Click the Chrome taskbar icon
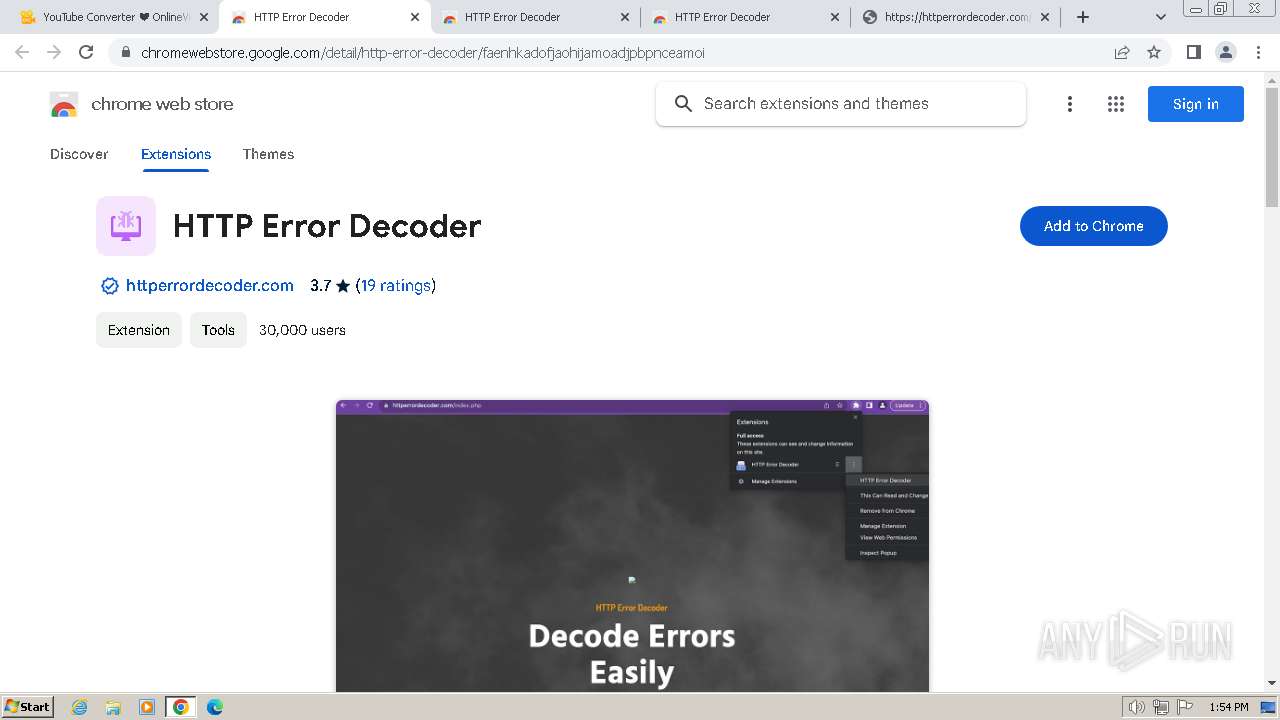Screen dimensions: 1280x720 181,707
